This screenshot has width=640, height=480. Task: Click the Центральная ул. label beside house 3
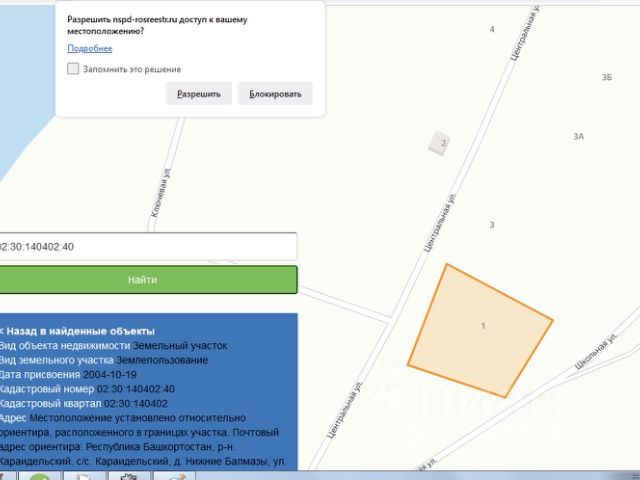coord(440,222)
